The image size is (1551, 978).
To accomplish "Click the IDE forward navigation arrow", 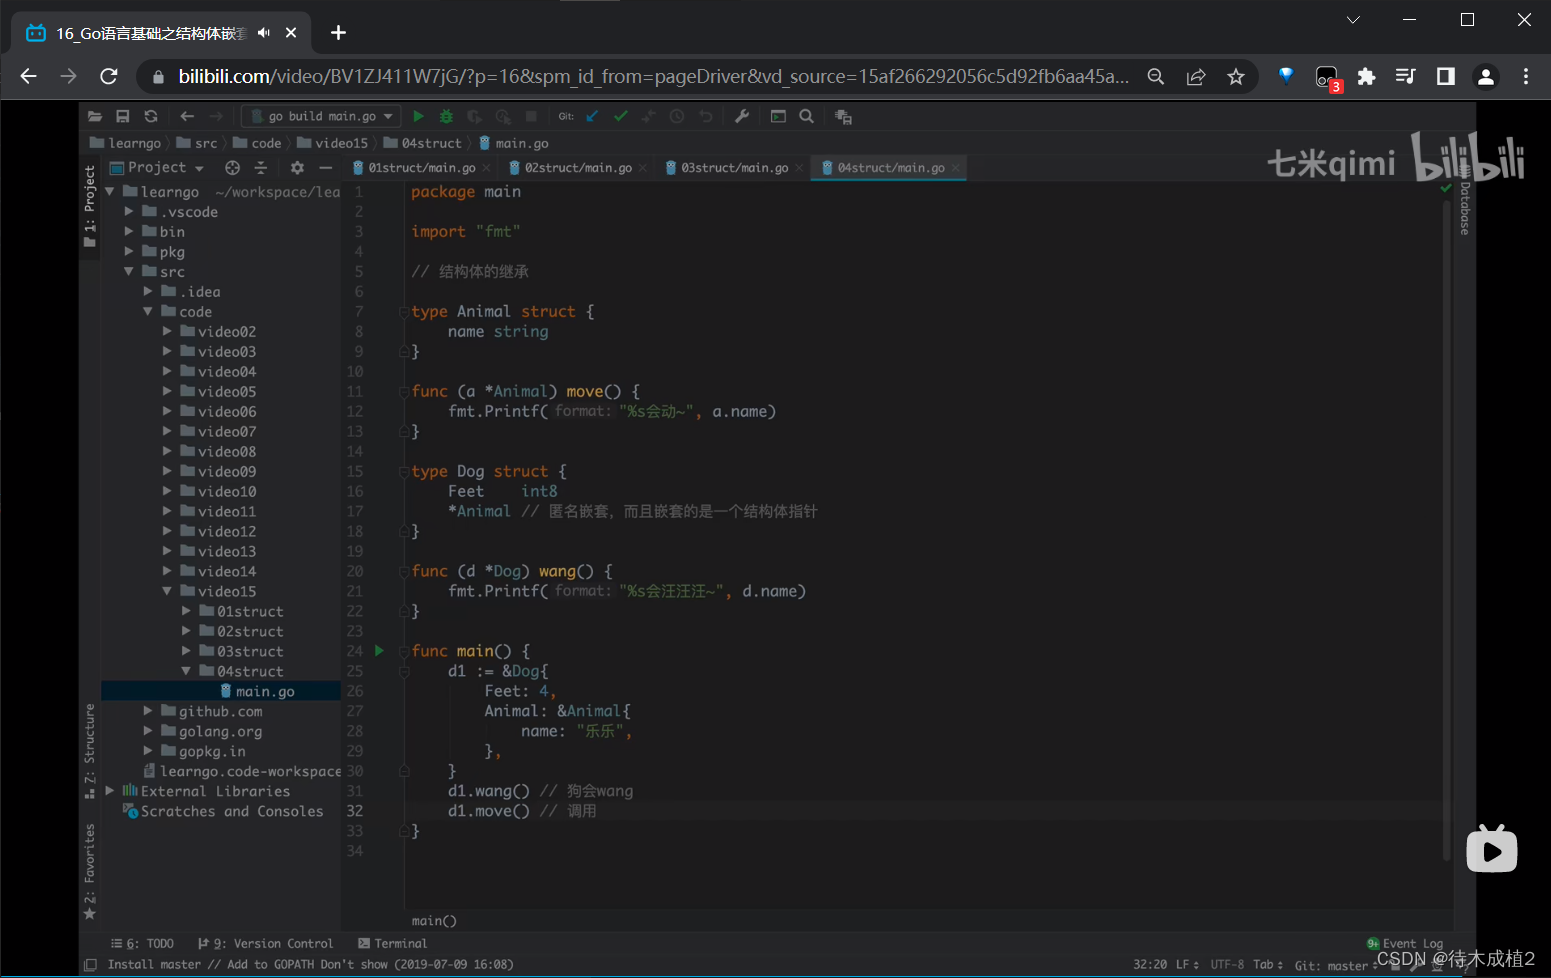I will [216, 116].
